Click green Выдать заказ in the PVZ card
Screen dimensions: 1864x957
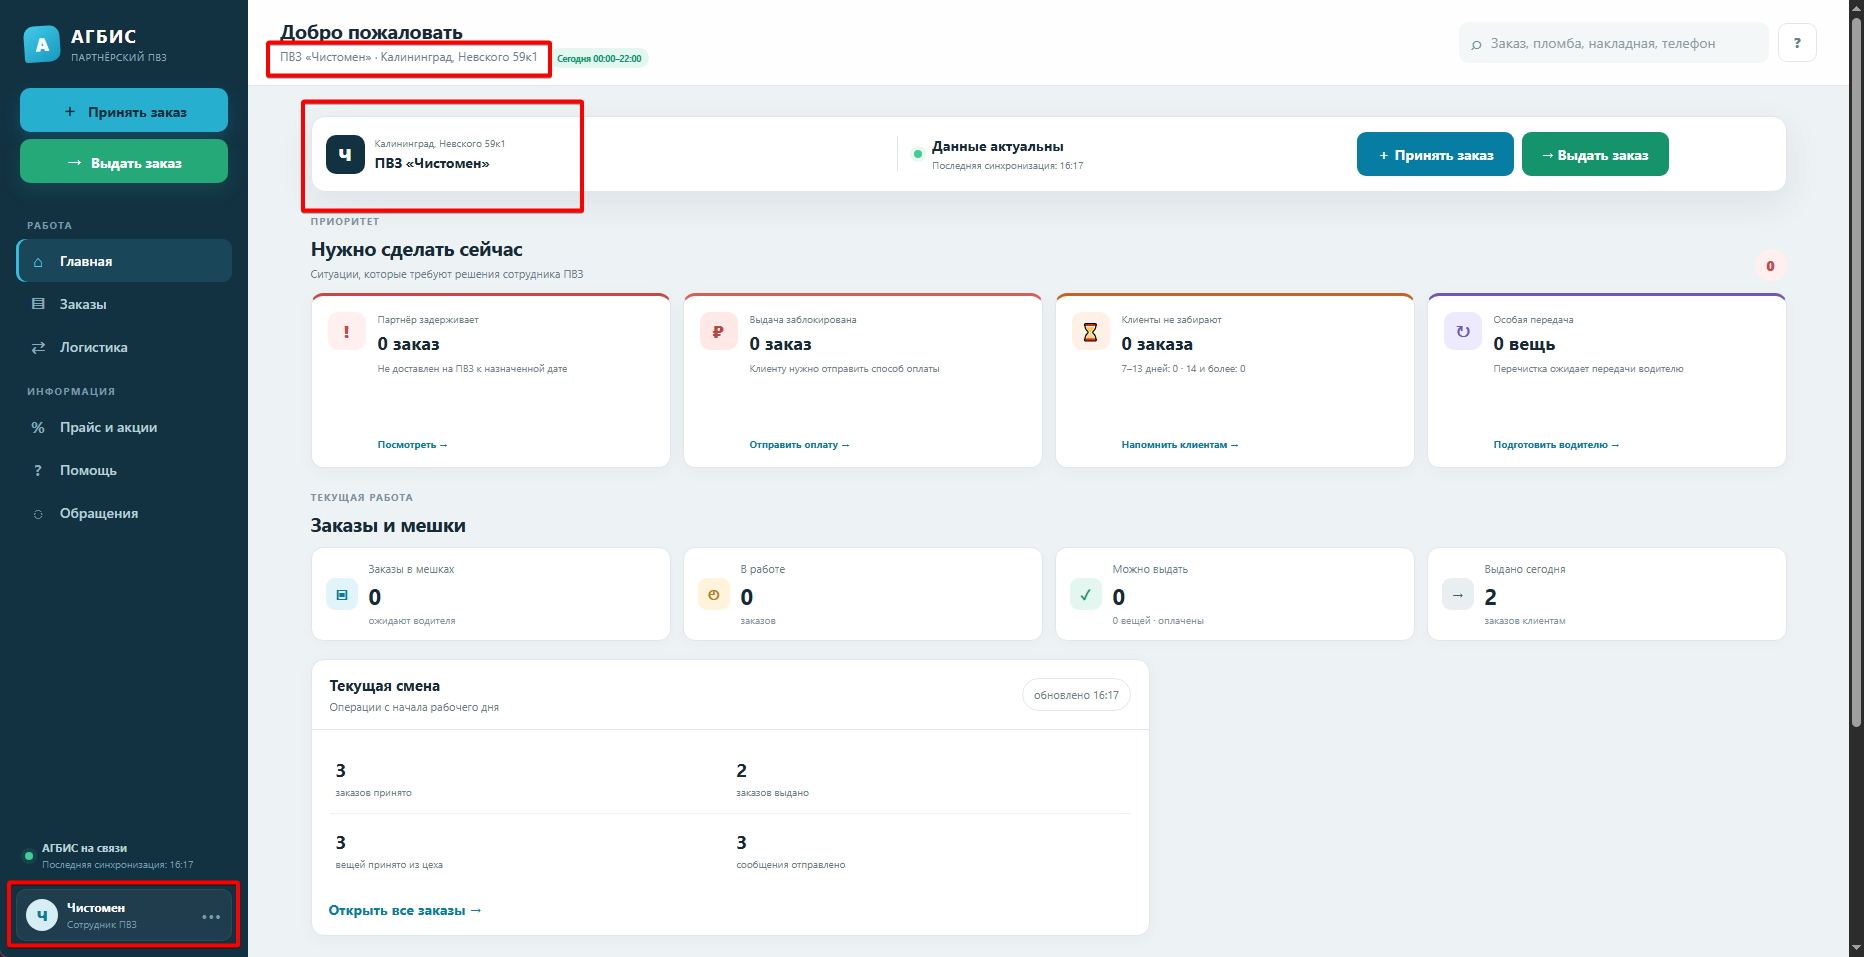pyautogui.click(x=1595, y=155)
